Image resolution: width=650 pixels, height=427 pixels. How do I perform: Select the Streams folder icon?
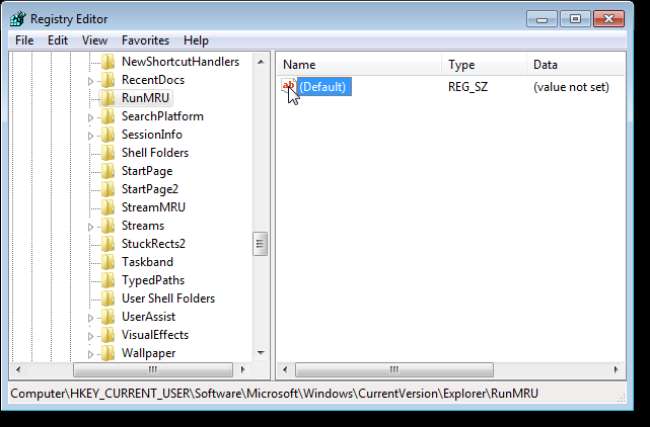click(x=108, y=226)
